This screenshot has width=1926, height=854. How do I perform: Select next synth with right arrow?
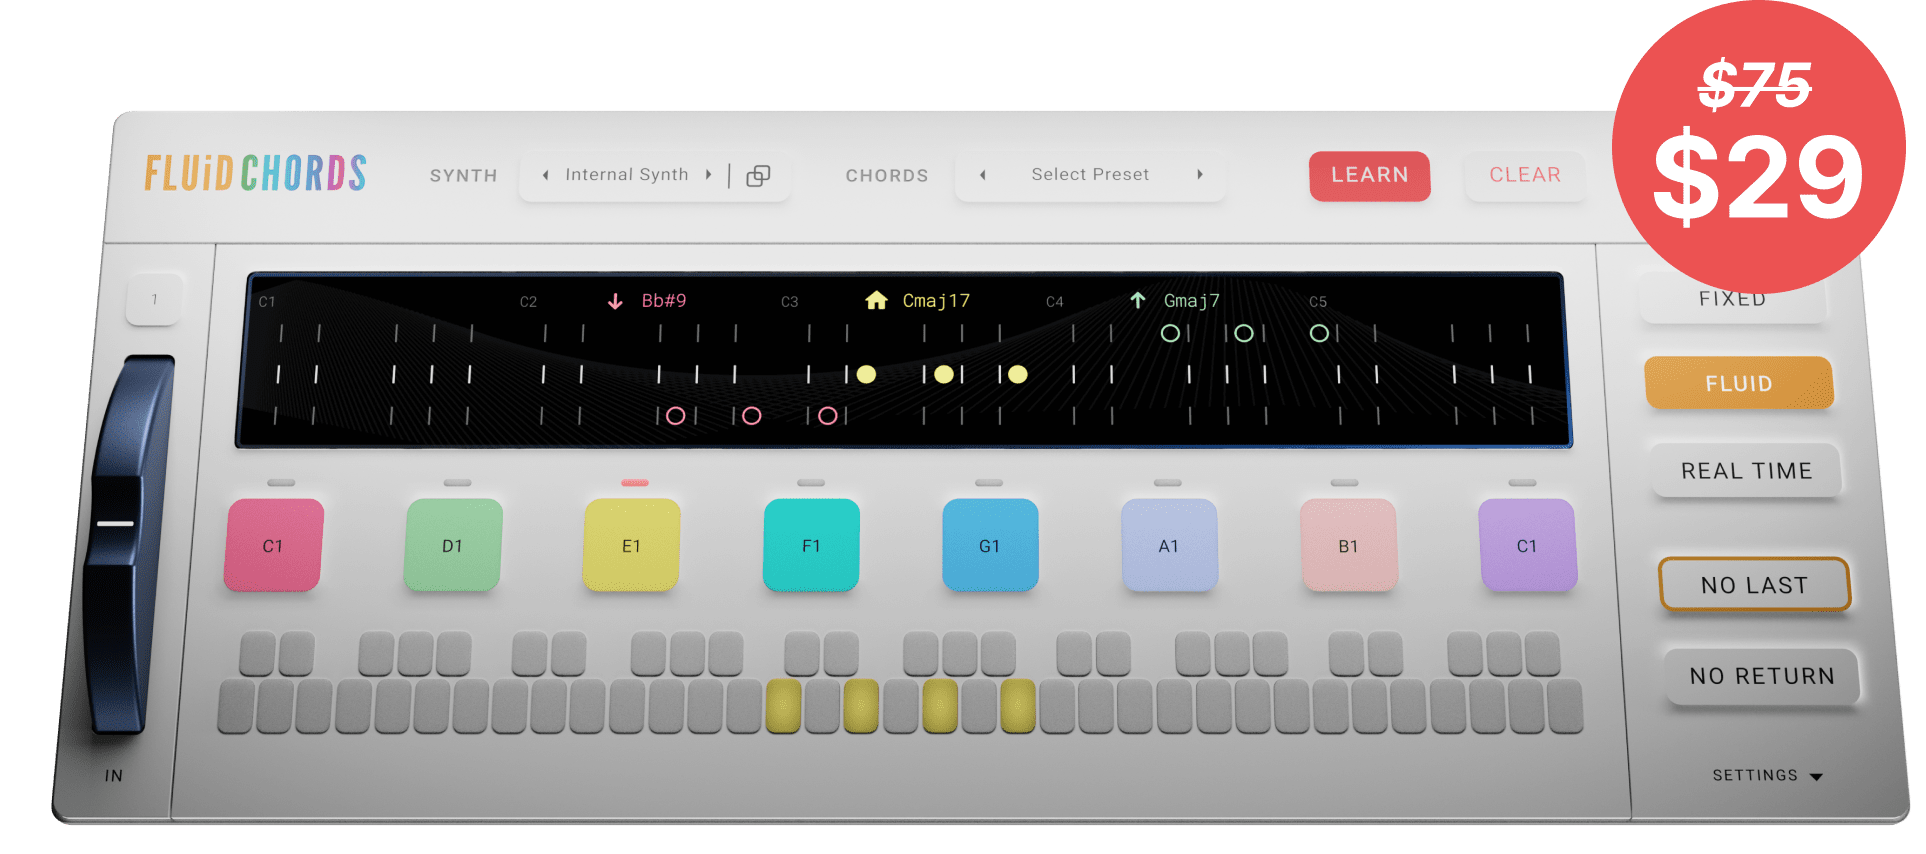708,175
